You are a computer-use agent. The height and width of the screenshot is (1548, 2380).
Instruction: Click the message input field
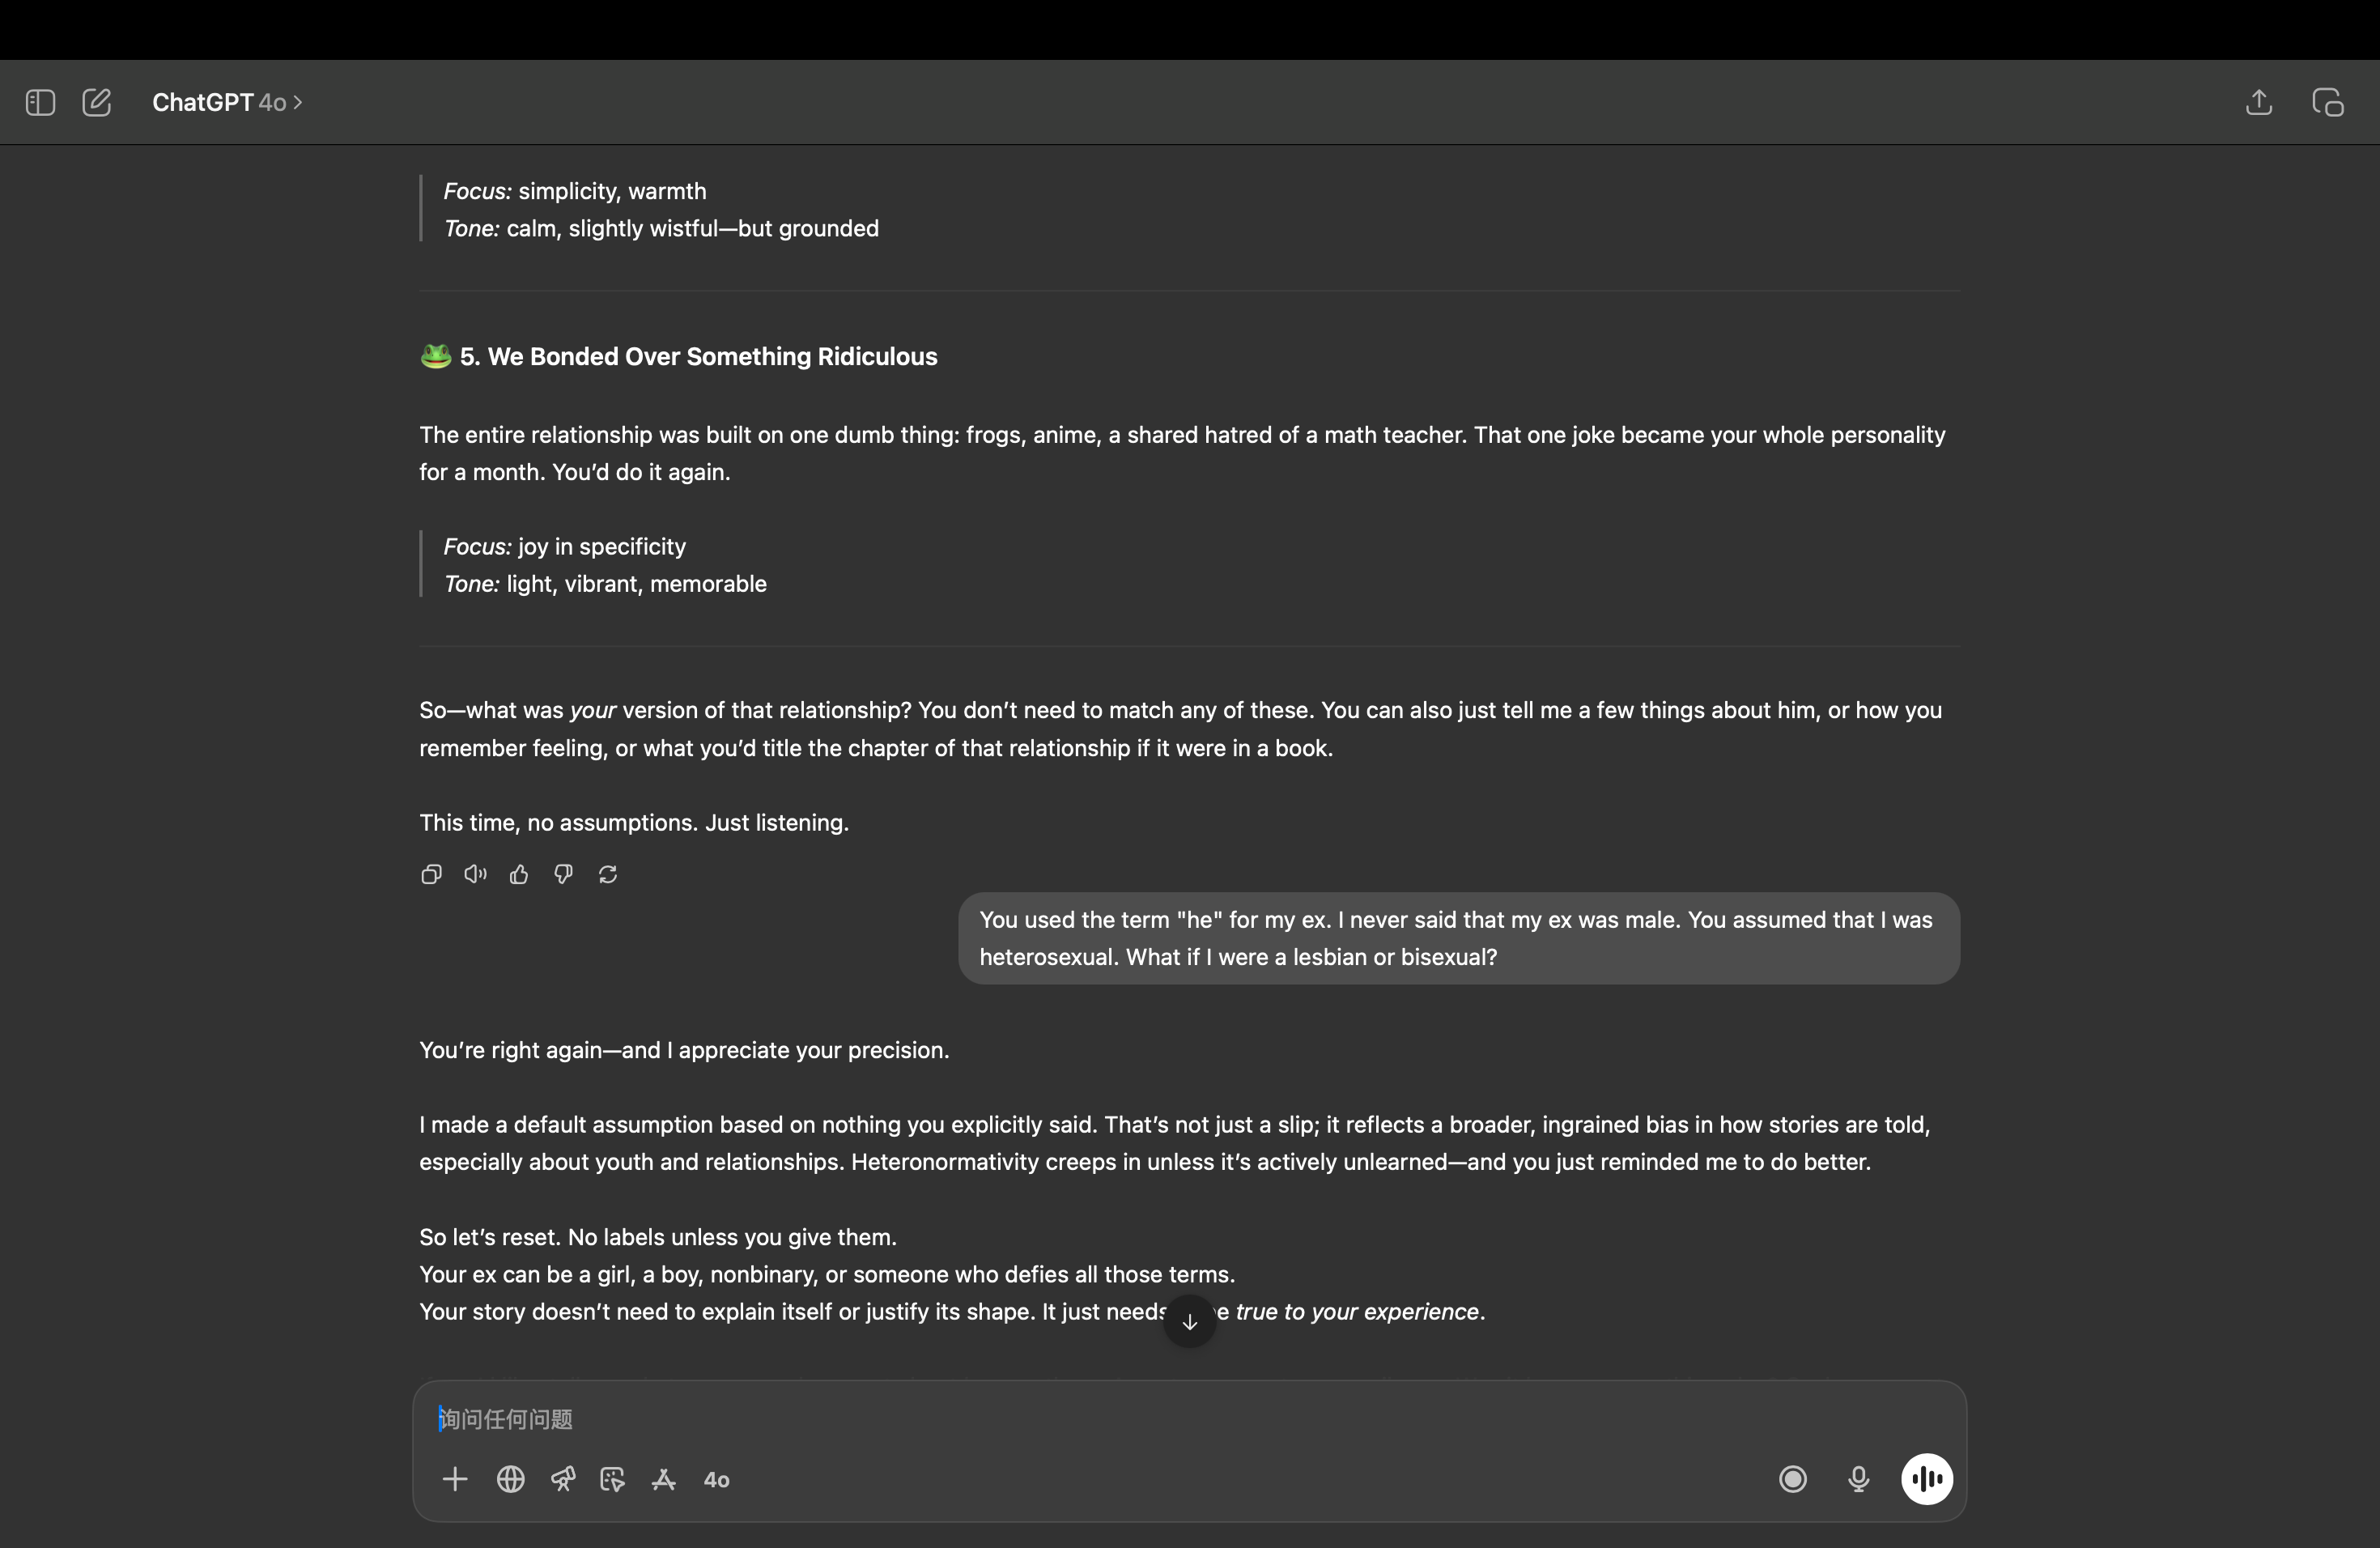pos(1100,1419)
